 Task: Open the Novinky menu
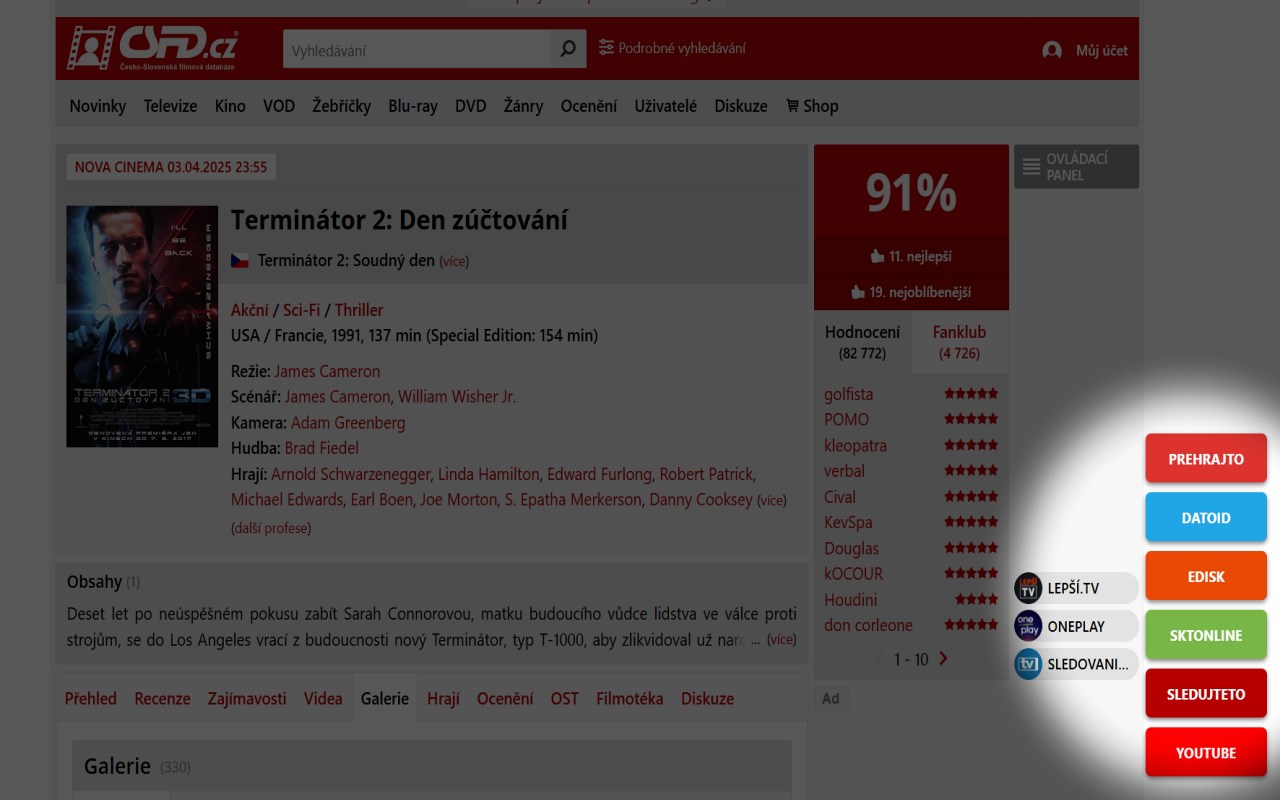(x=98, y=105)
